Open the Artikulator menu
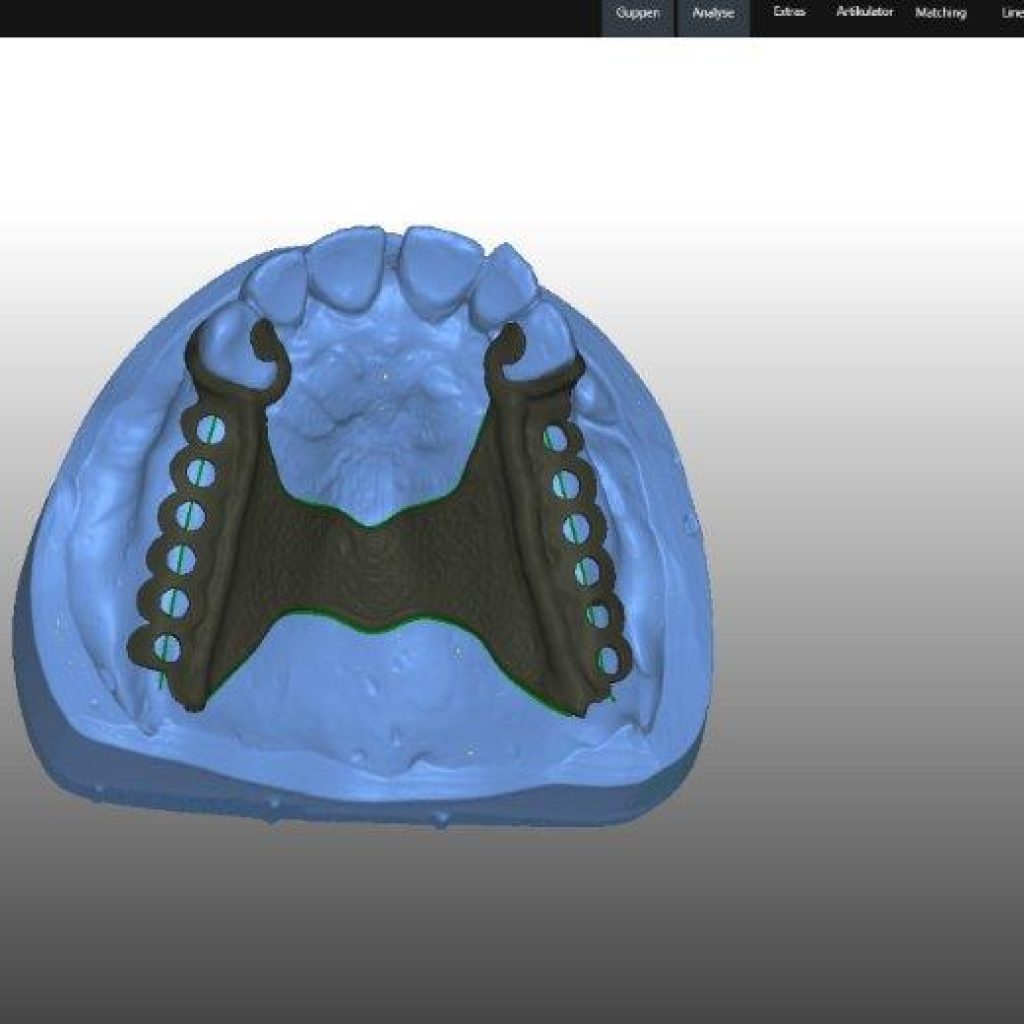Image resolution: width=1024 pixels, height=1024 pixels. (x=864, y=13)
